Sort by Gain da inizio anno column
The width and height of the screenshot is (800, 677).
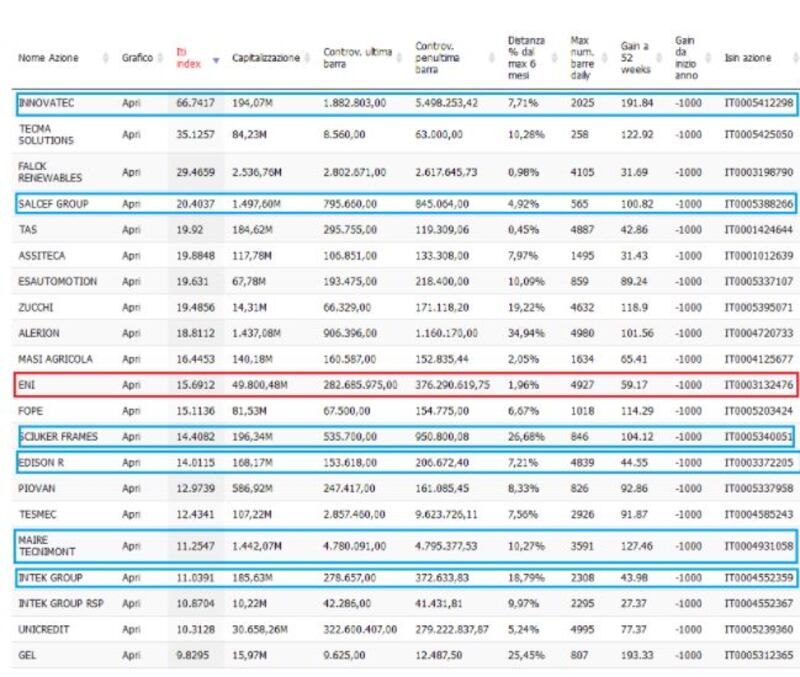708,58
